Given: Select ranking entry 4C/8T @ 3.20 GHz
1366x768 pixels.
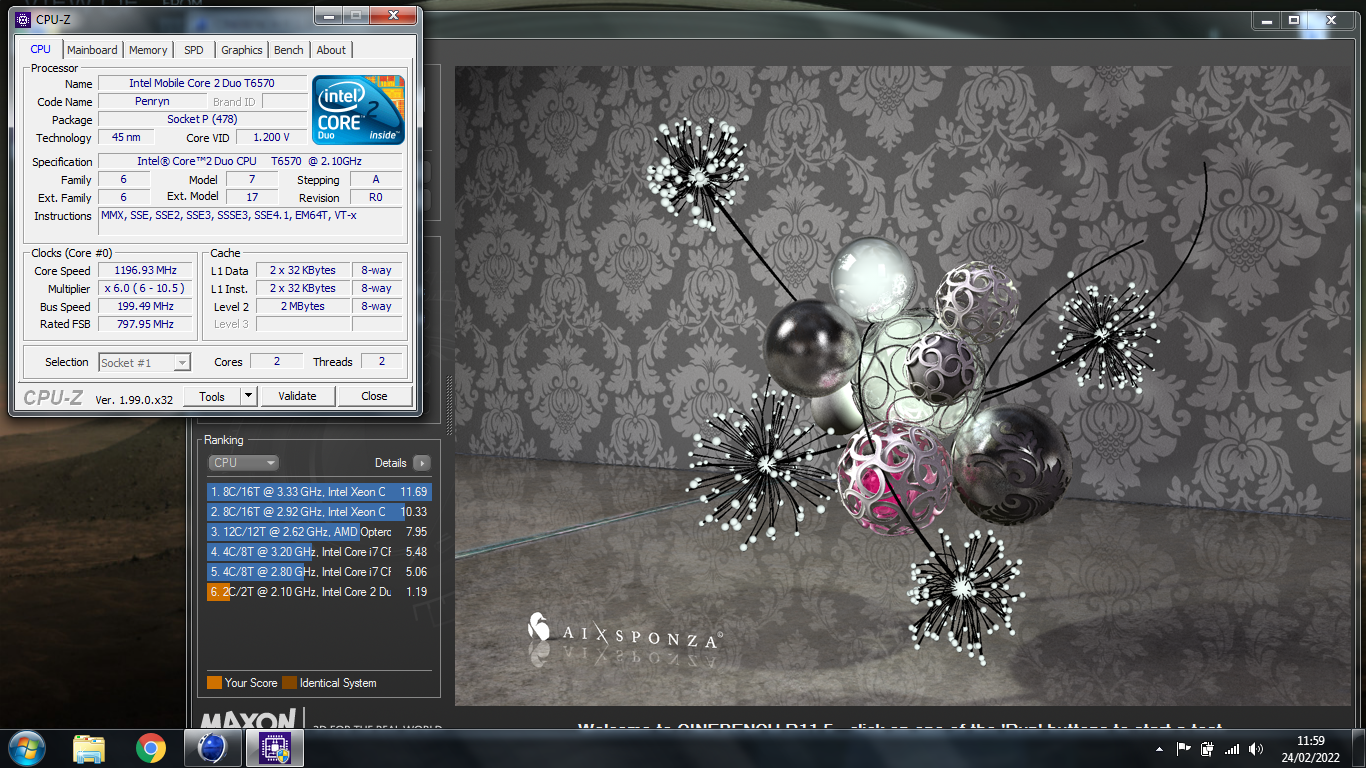Looking at the screenshot, I should pyautogui.click(x=318, y=551).
